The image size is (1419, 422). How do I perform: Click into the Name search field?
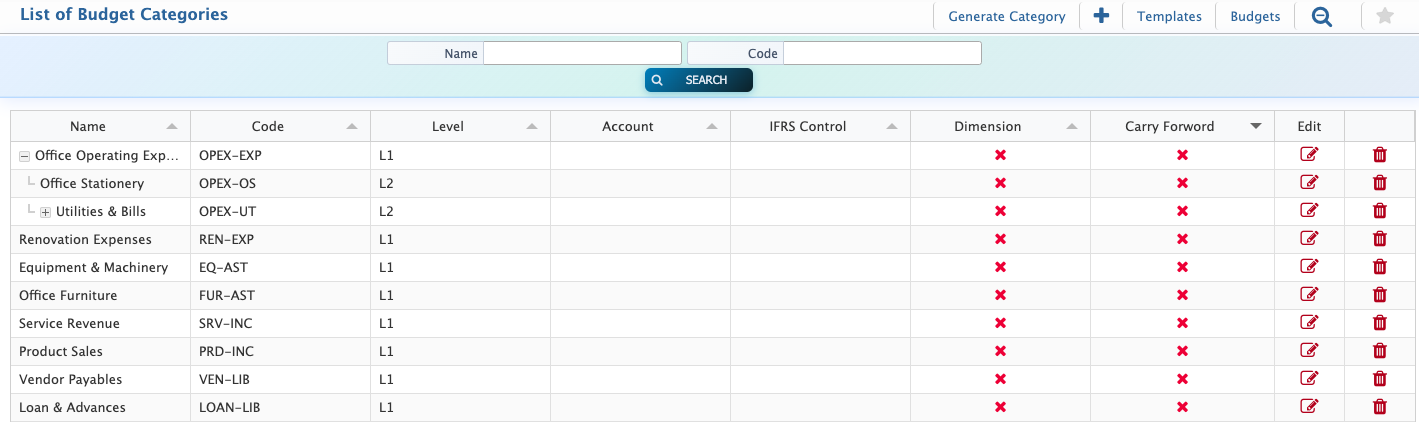tap(582, 53)
